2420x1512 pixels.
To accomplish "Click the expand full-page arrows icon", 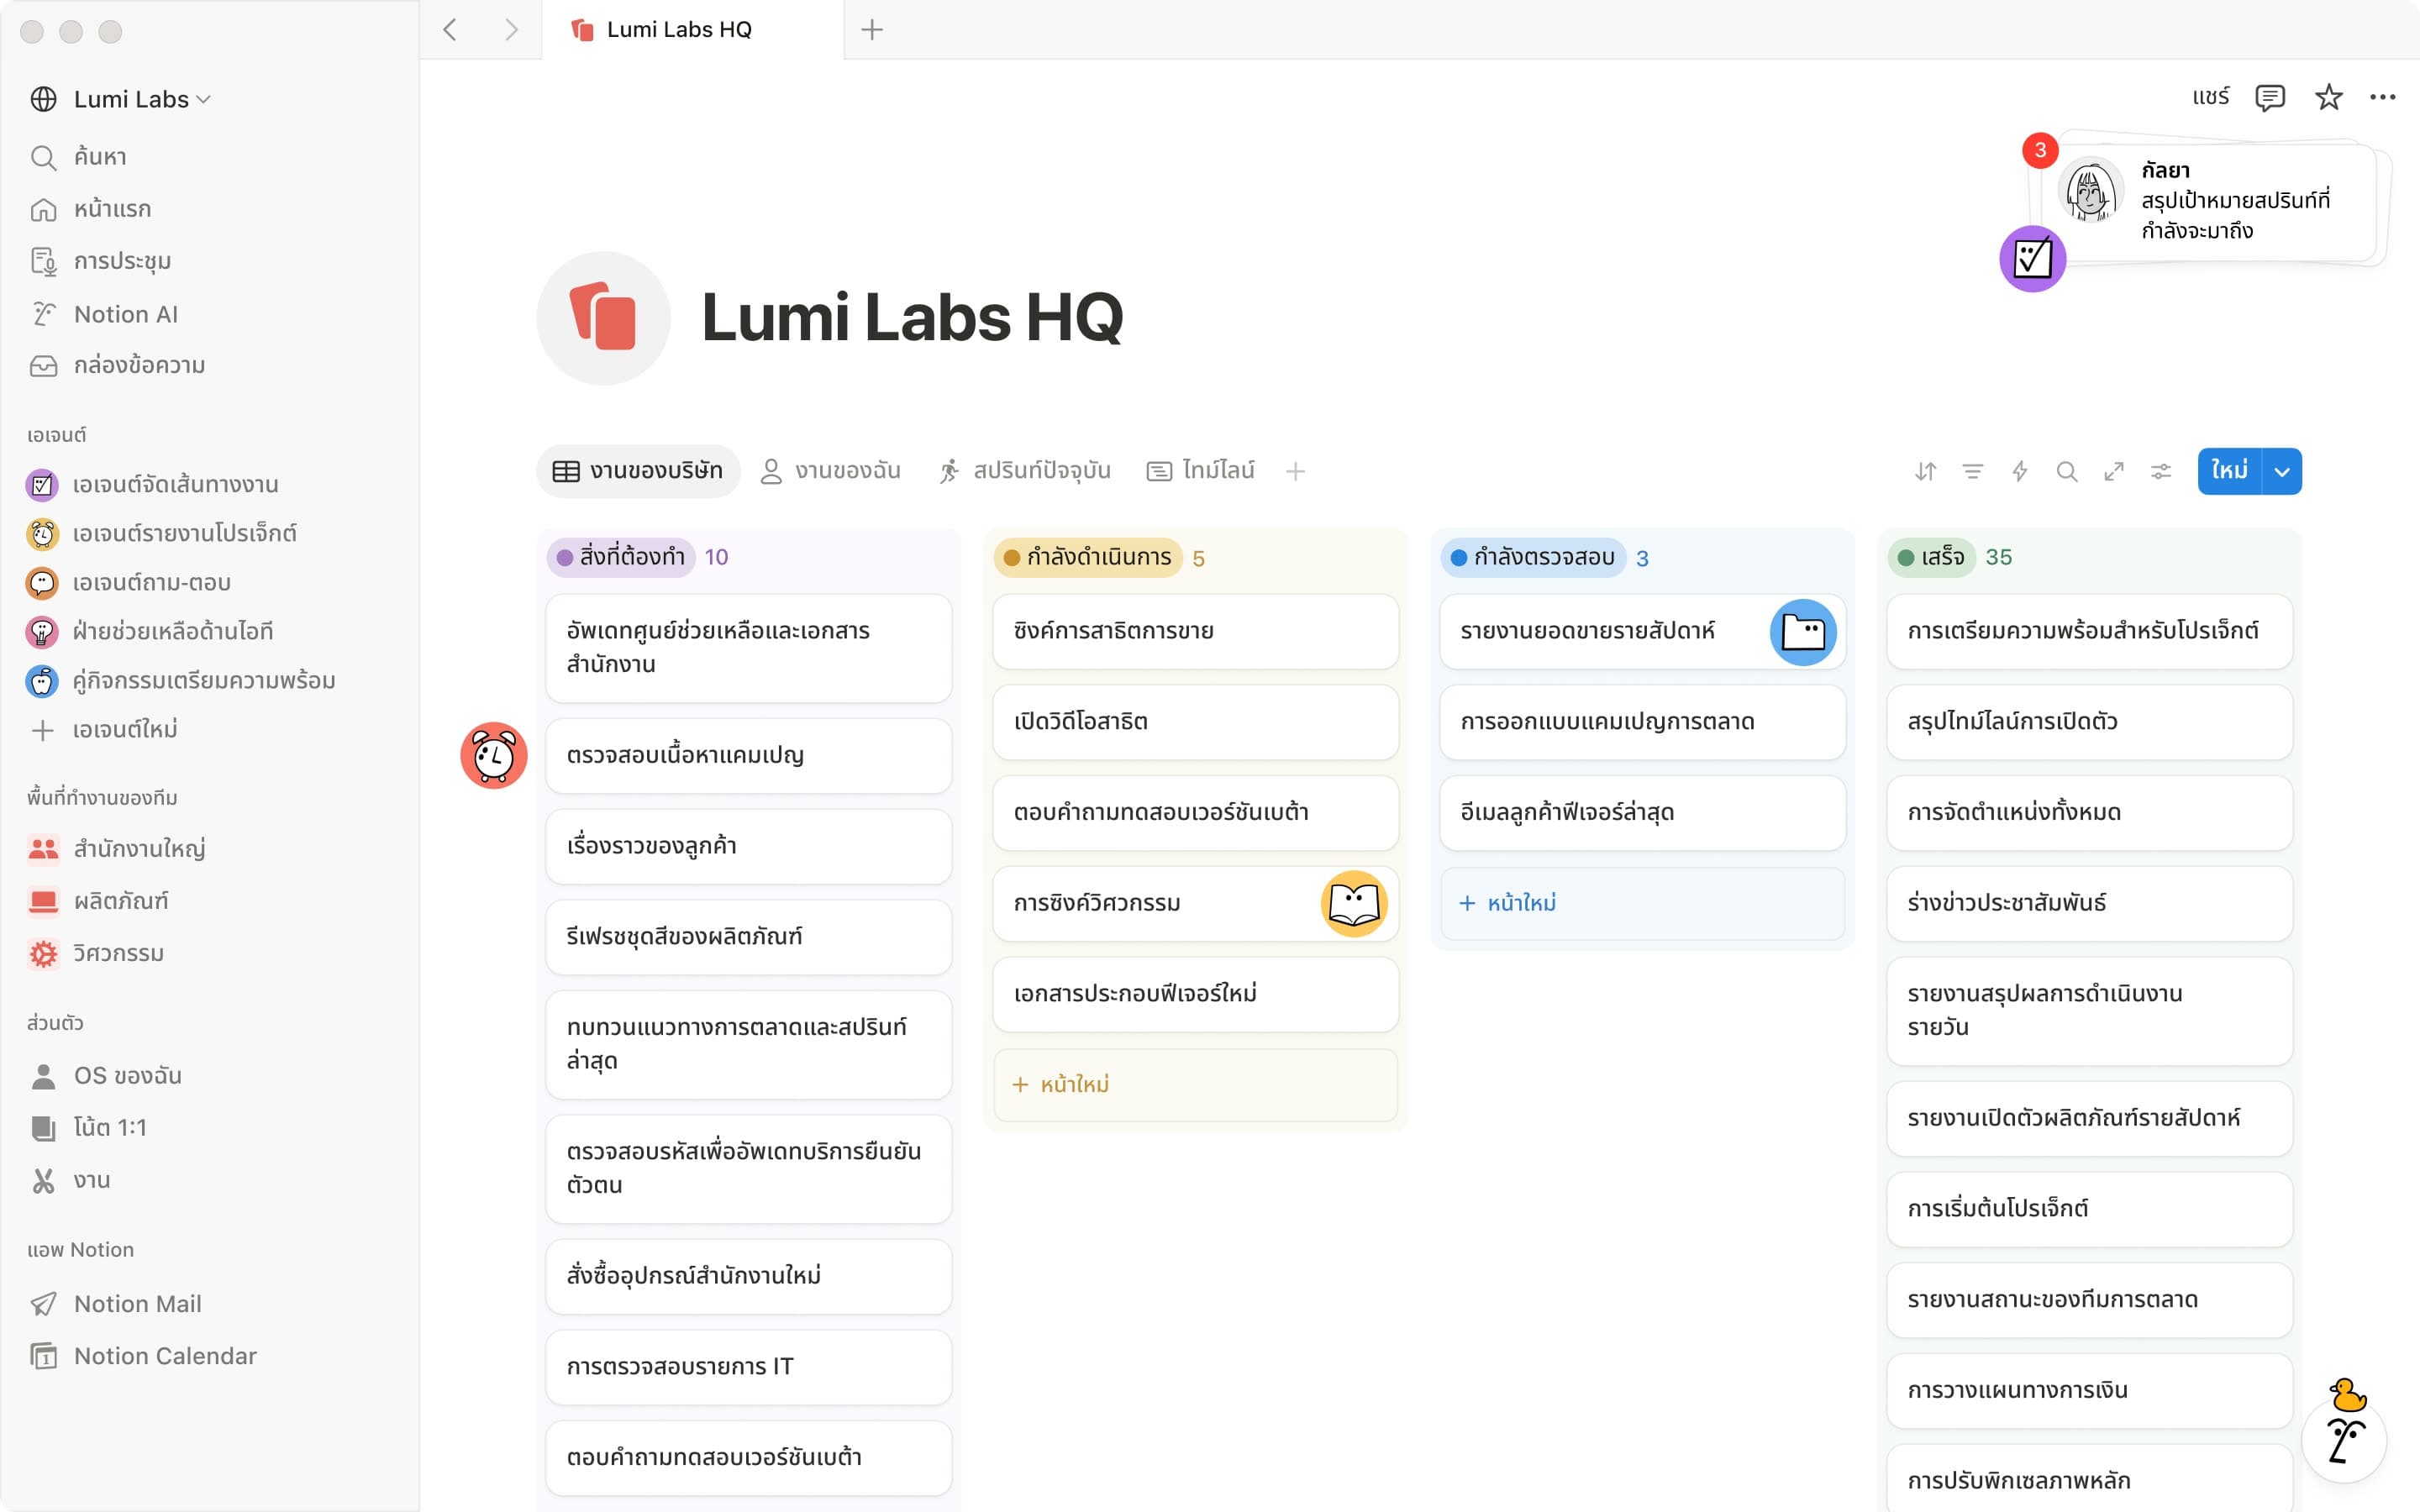I will click(x=2113, y=471).
